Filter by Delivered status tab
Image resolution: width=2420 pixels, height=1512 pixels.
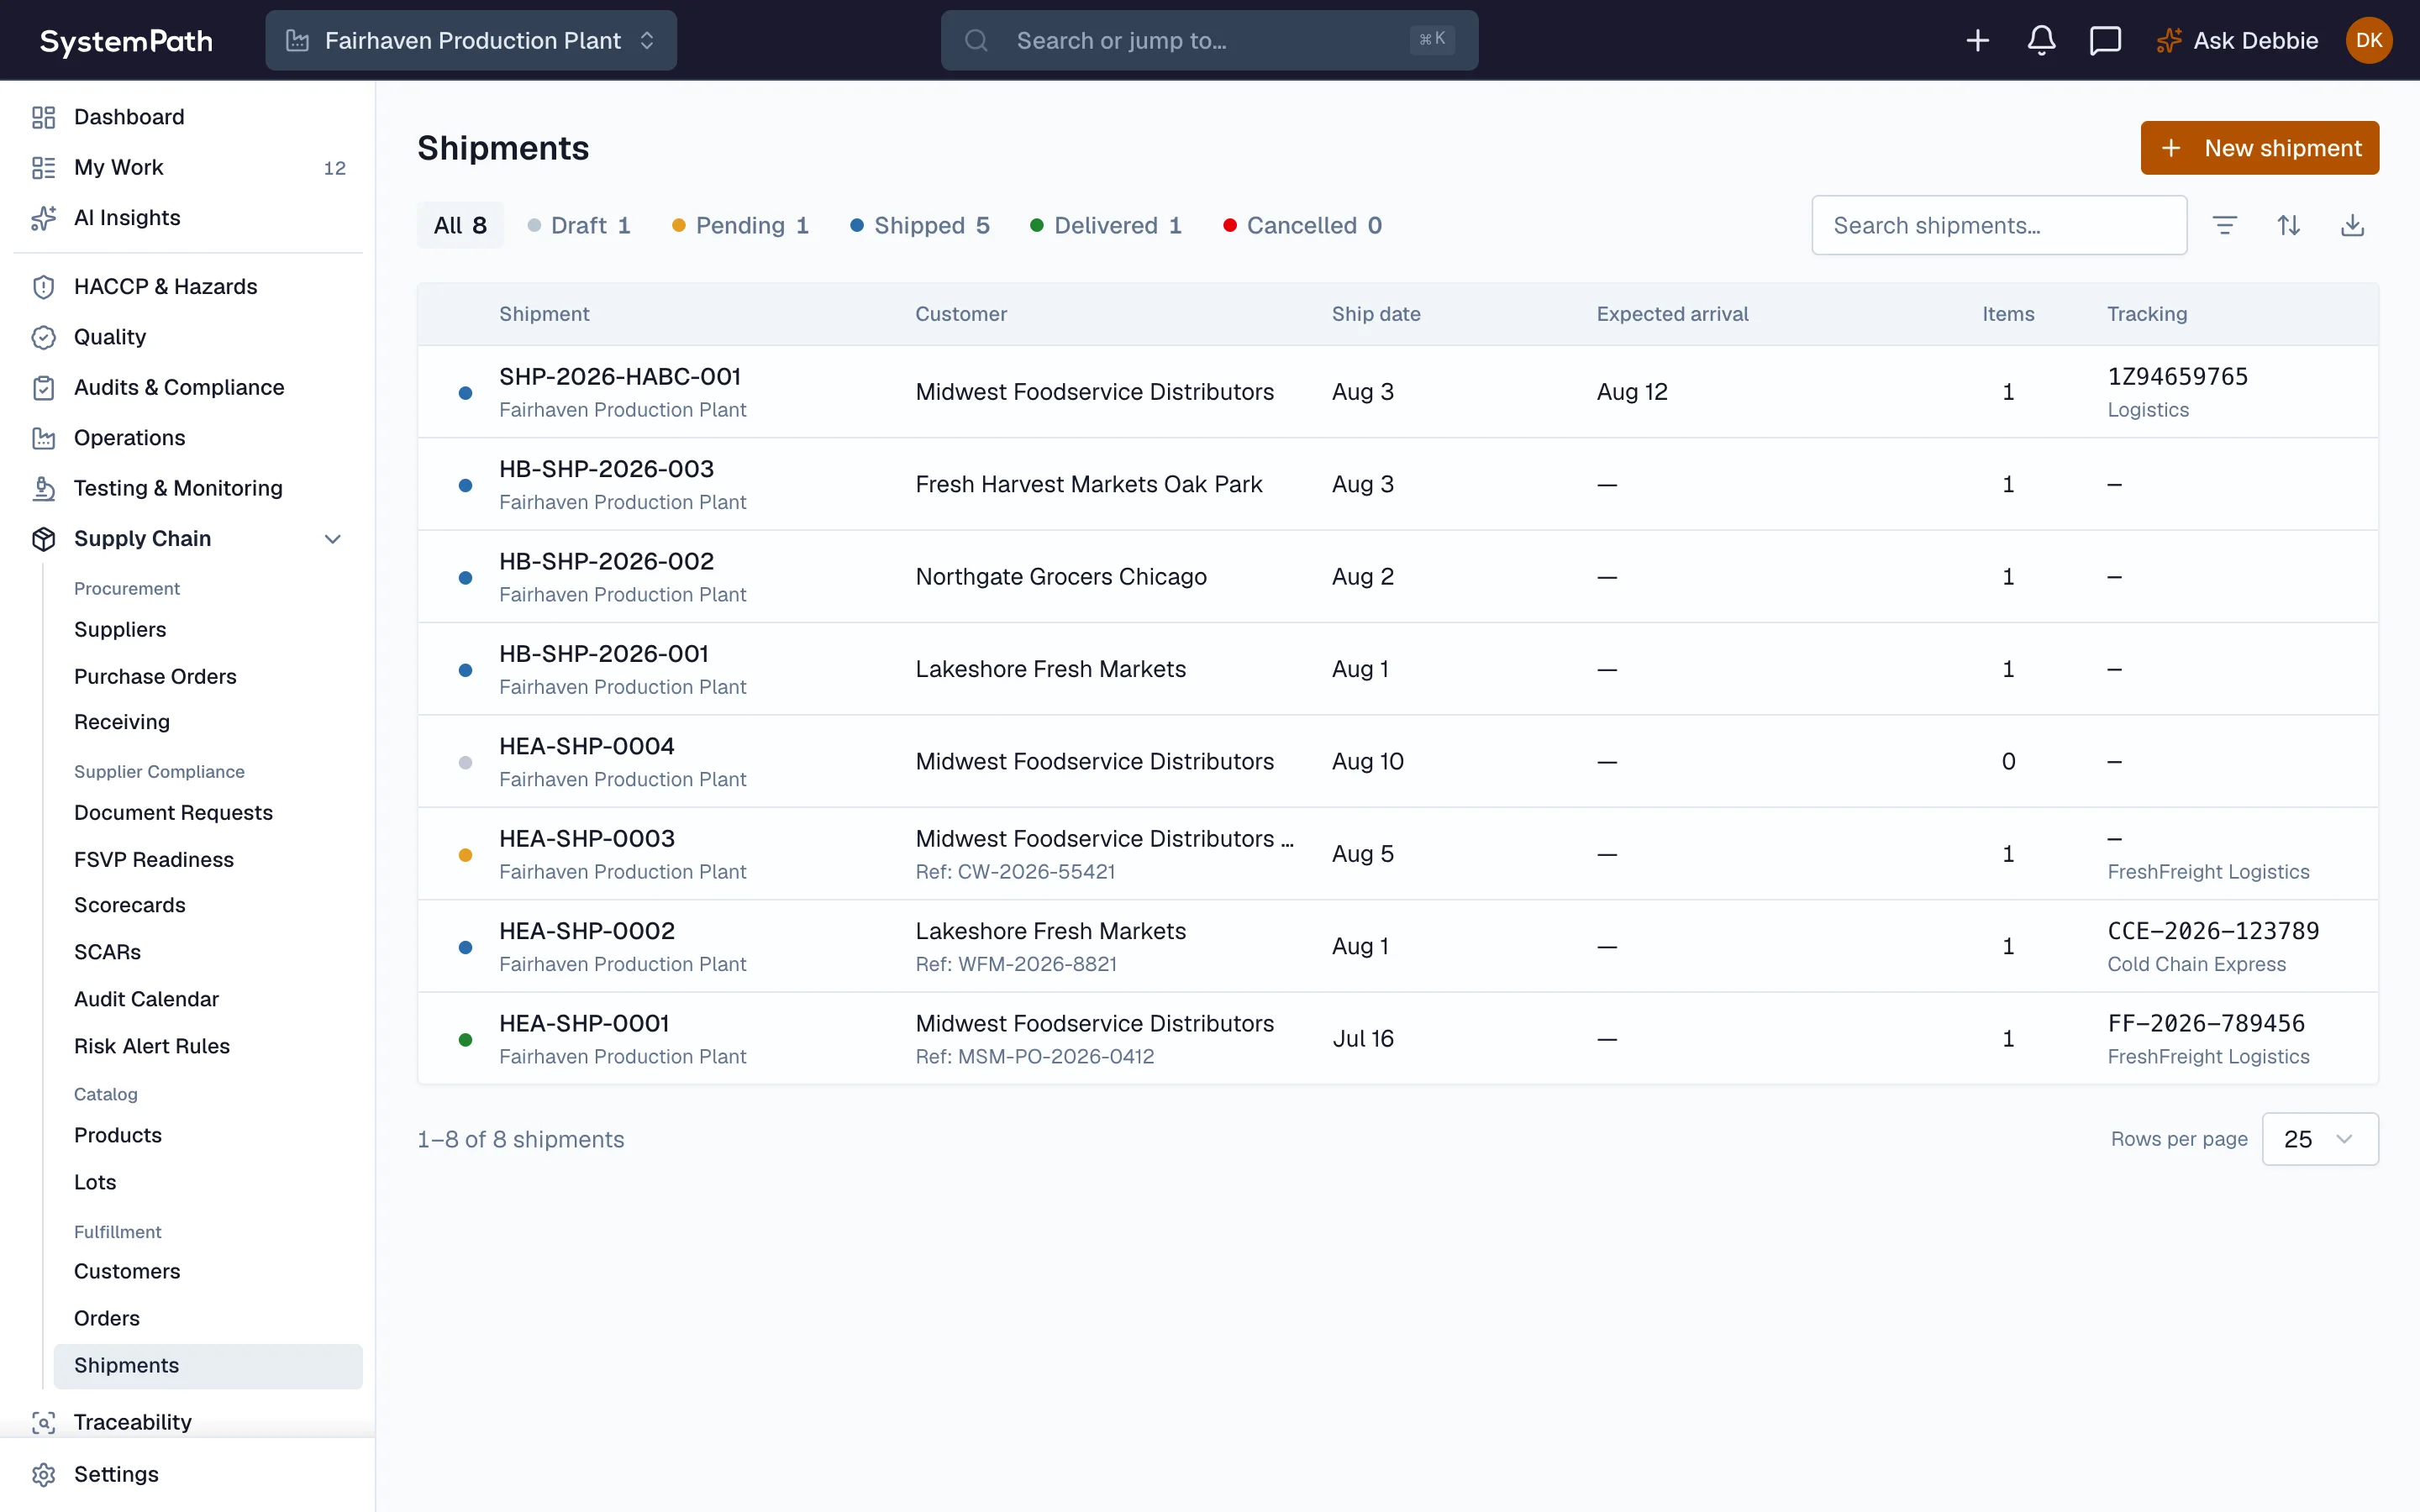click(1106, 225)
